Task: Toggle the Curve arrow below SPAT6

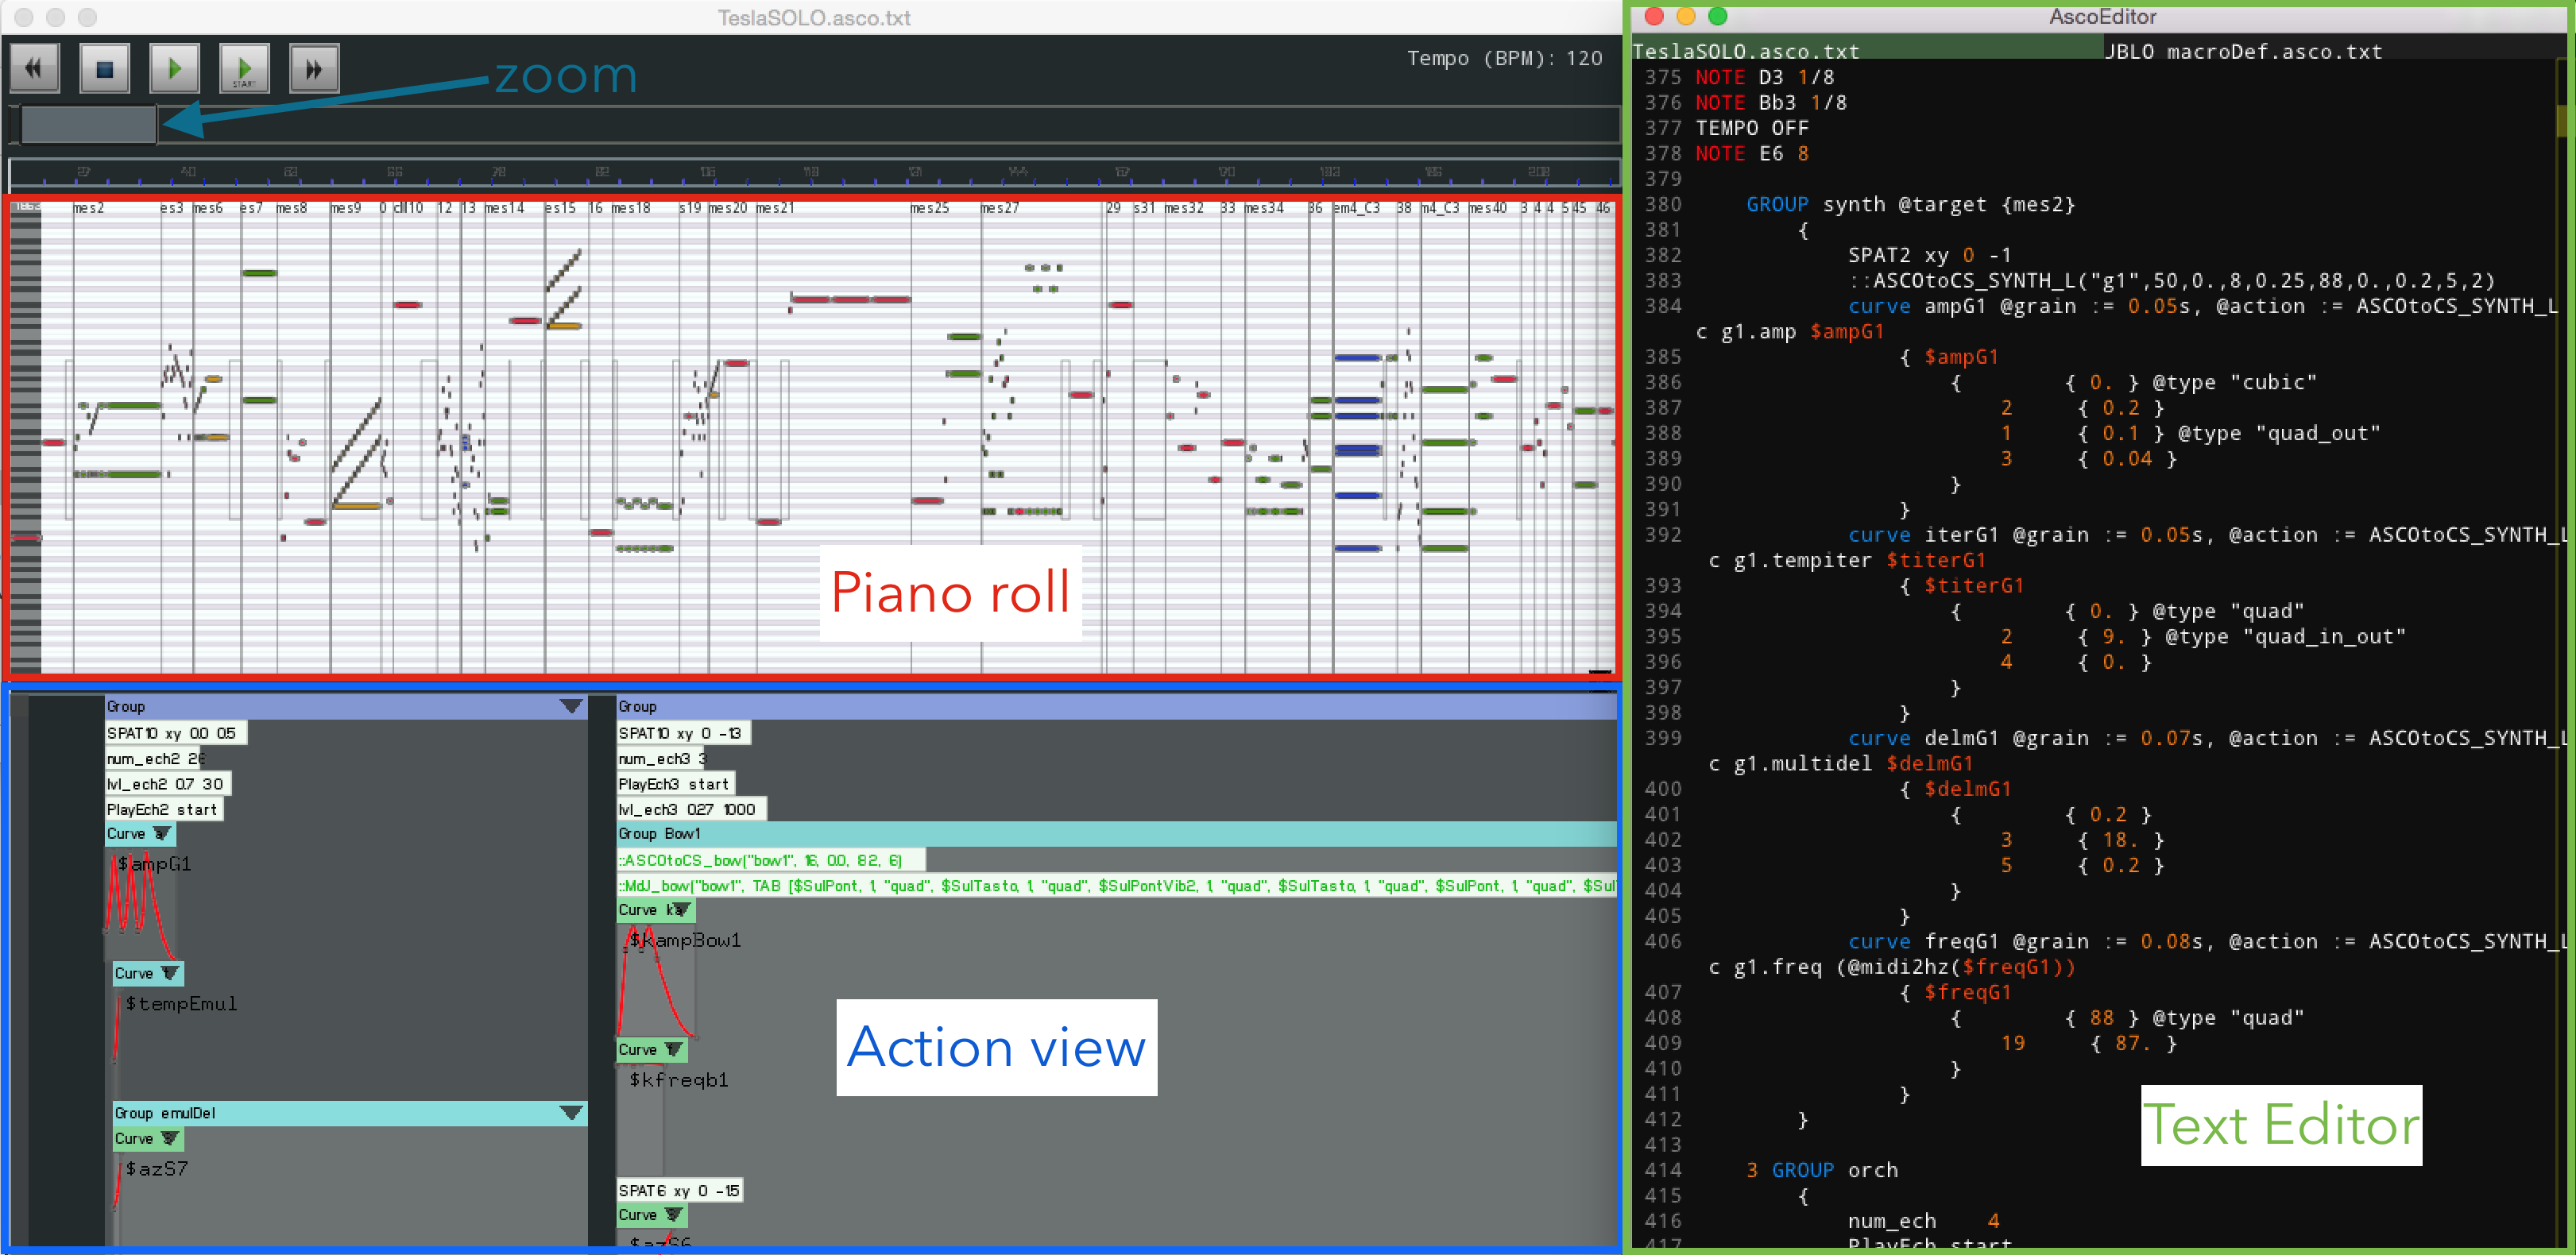Action: point(674,1214)
